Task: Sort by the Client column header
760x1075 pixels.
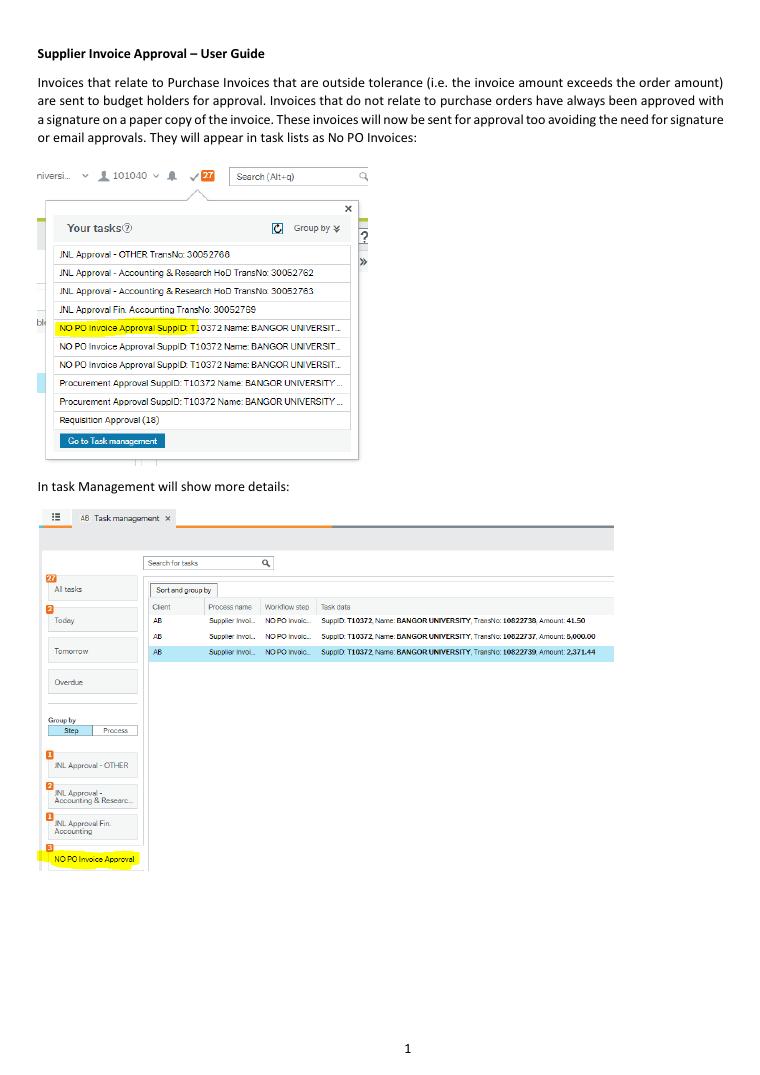Action: 162,607
